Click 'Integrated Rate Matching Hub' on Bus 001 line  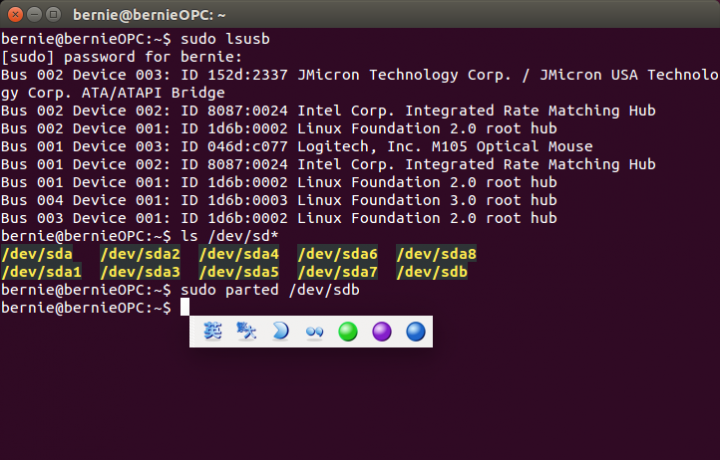[530, 164]
